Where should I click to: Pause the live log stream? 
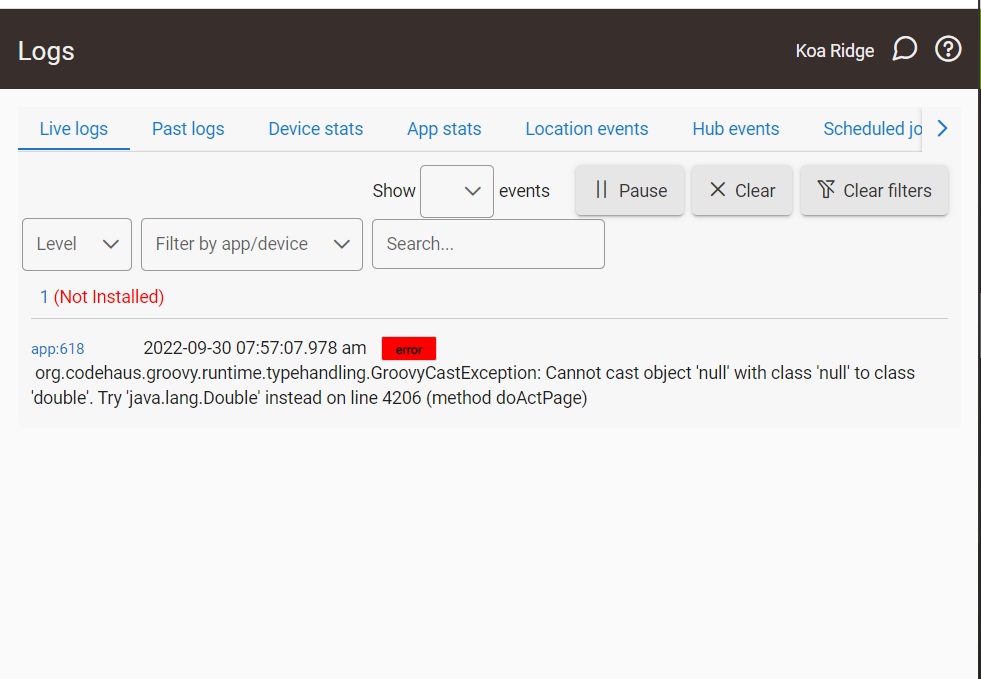tap(630, 190)
